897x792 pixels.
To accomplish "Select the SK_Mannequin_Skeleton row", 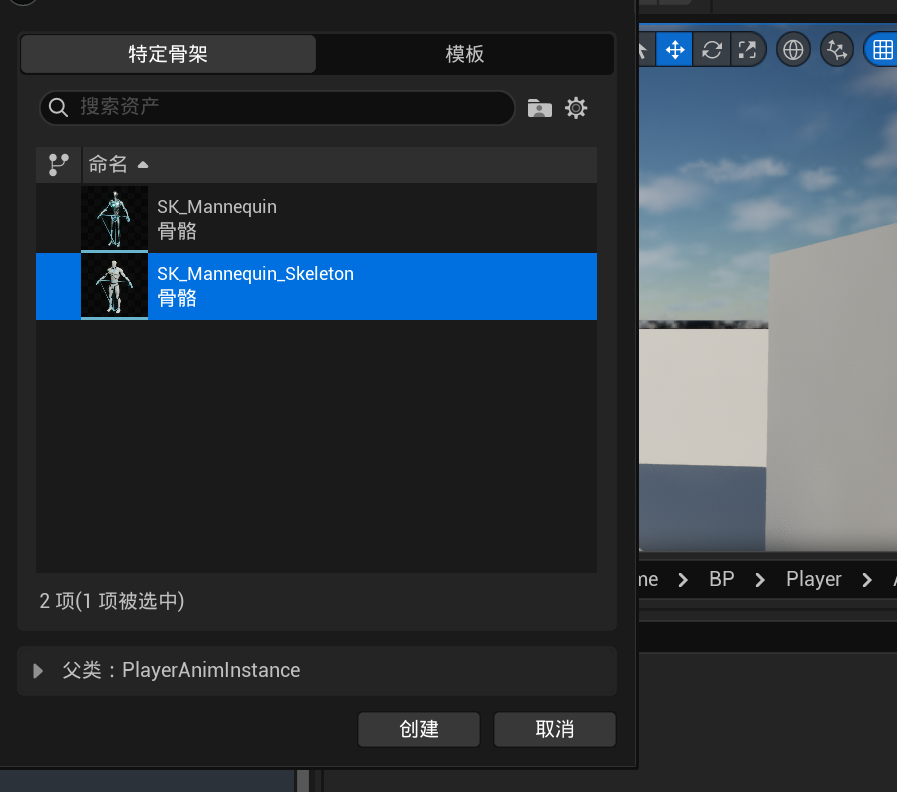I will pos(316,286).
